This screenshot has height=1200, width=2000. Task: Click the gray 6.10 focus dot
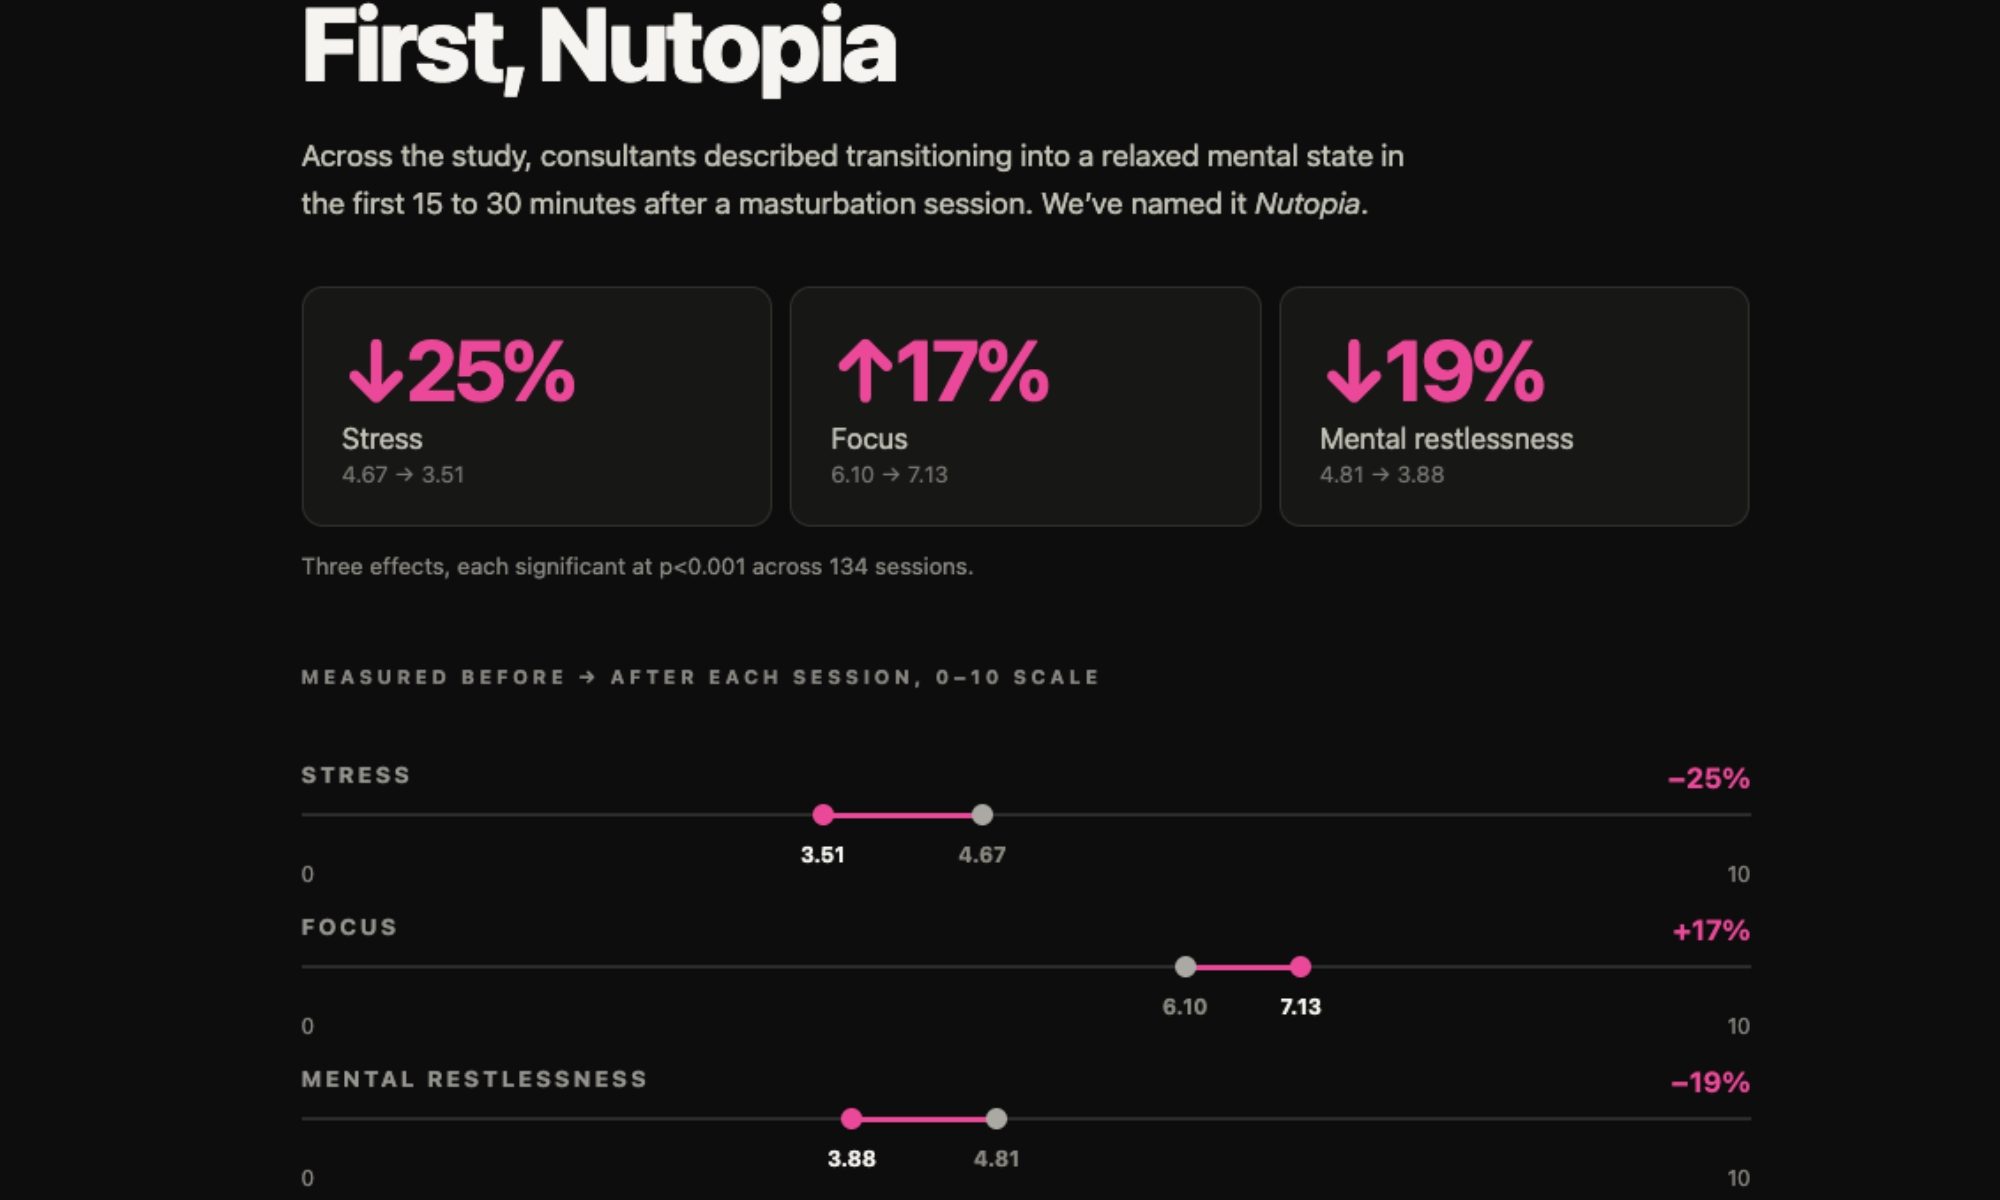(1185, 967)
